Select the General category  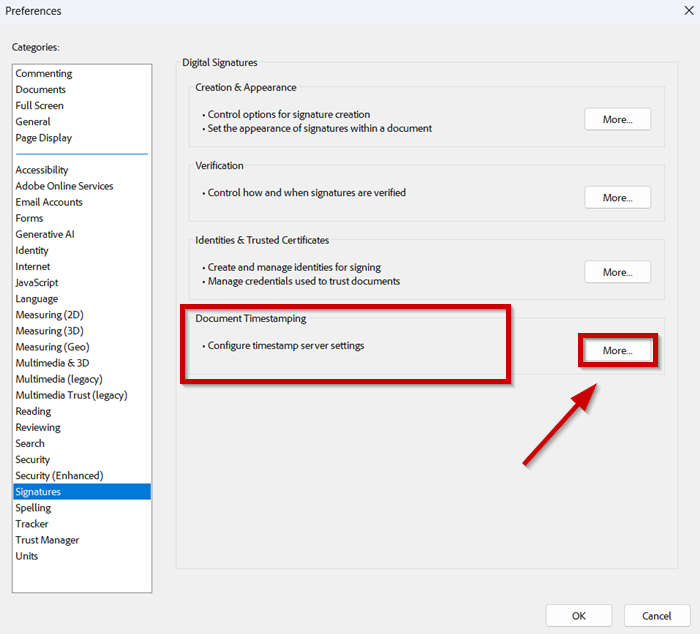click(x=33, y=122)
